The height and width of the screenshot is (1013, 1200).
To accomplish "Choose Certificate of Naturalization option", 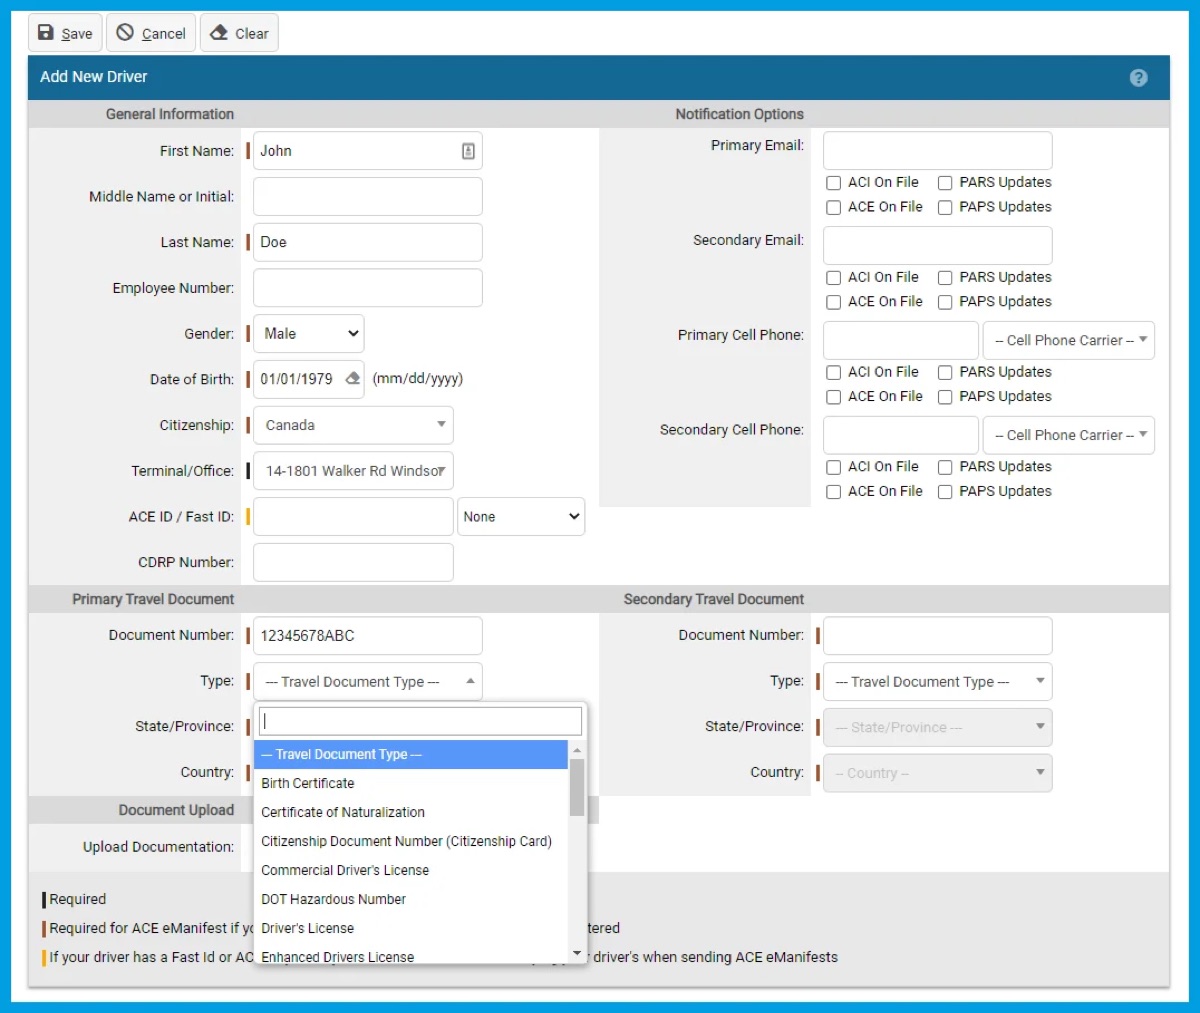I will point(411,812).
